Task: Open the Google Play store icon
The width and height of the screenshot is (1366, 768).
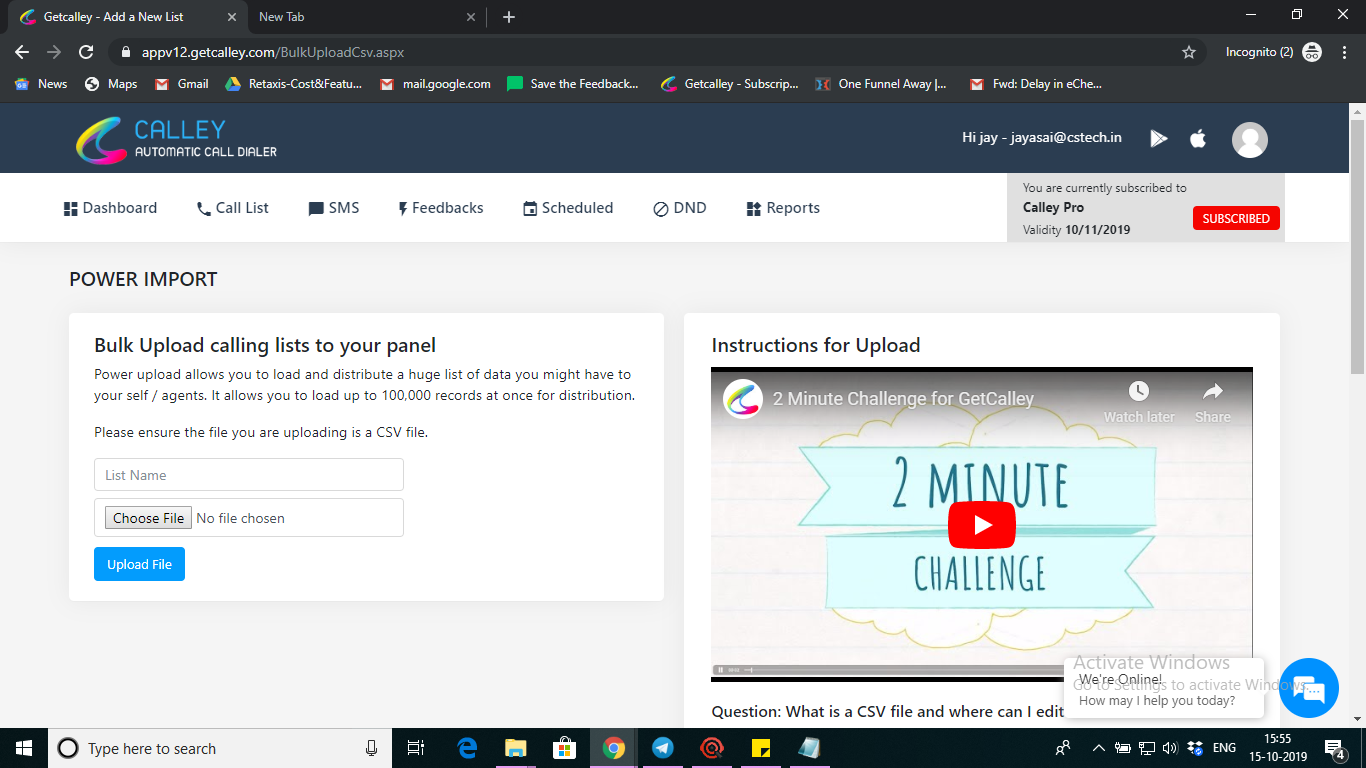Action: tap(1159, 138)
